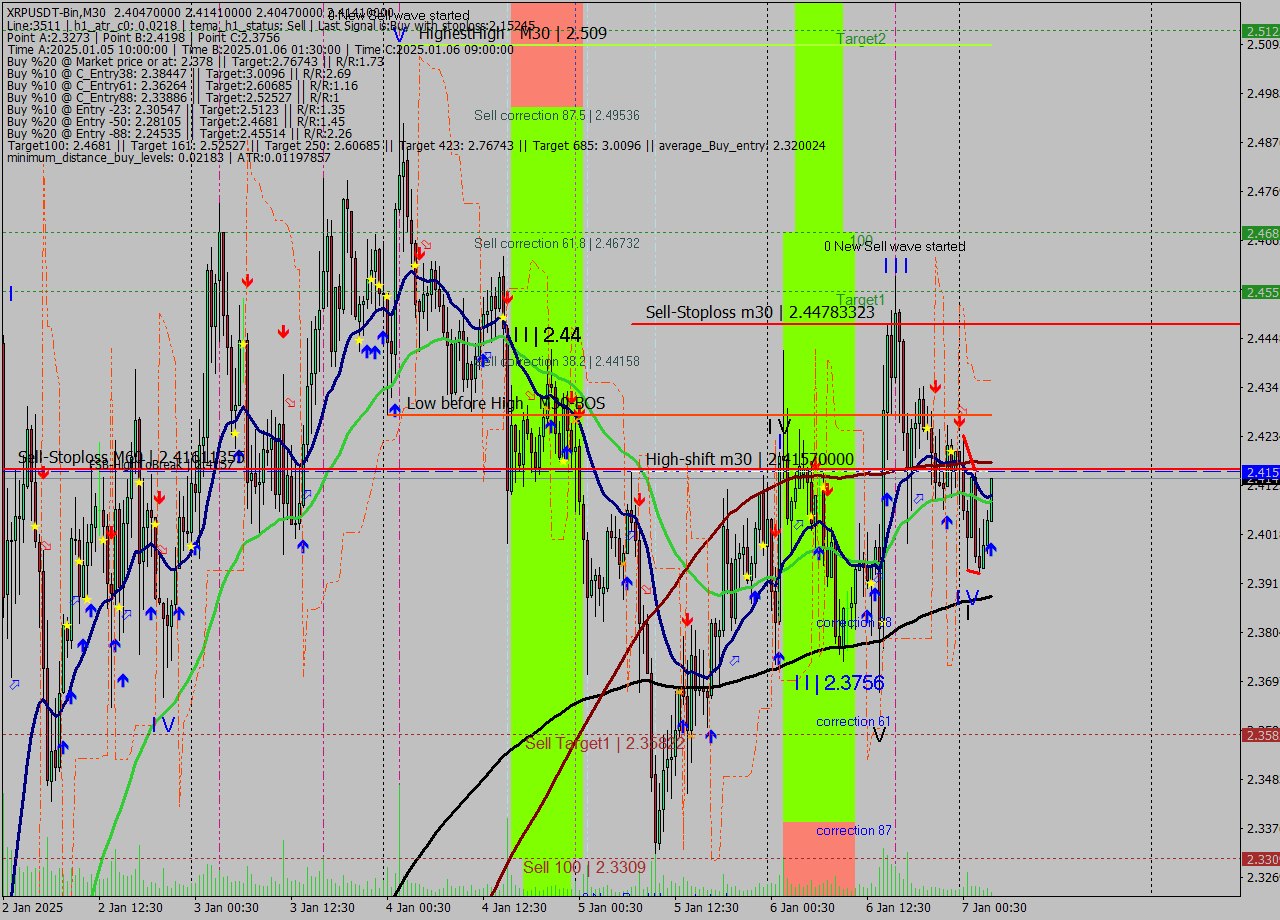Click the 2.348 price axis value
This screenshot has width=1280, height=920.
click(x=1261, y=779)
